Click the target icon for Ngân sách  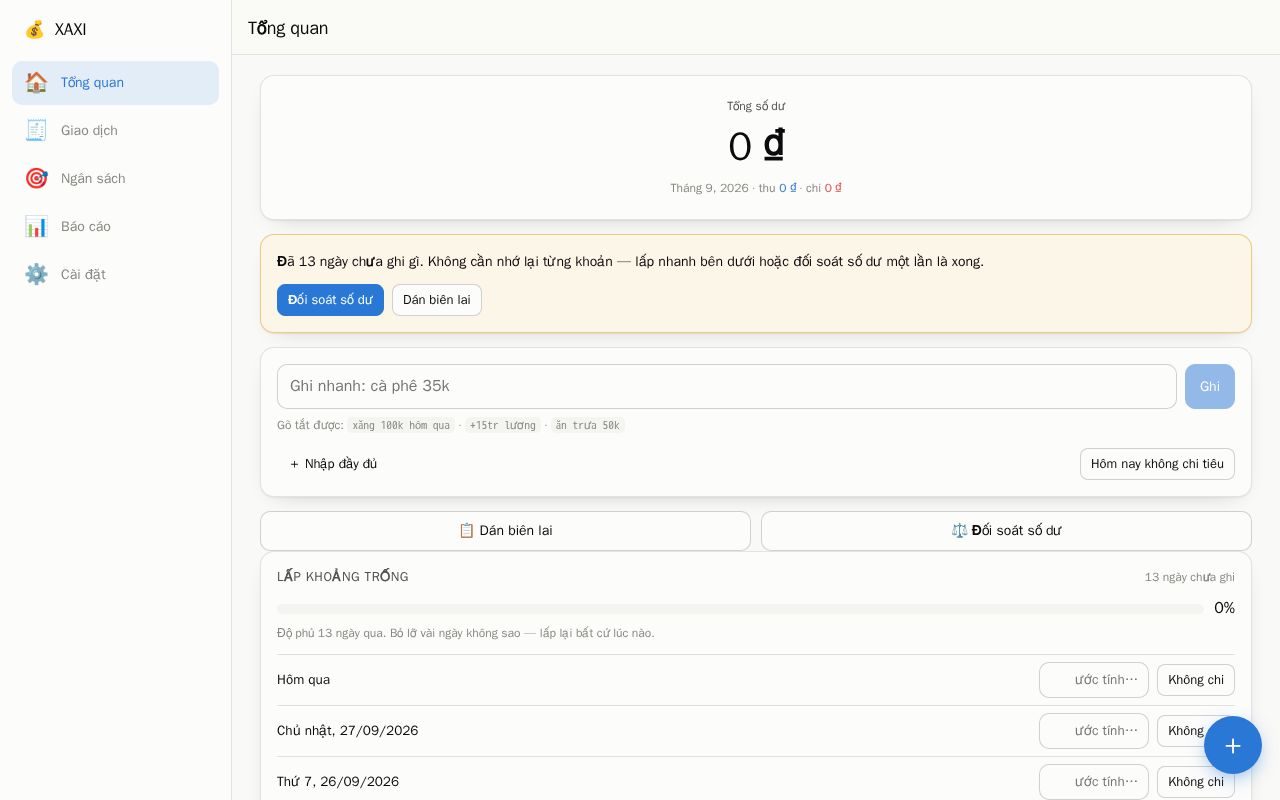click(36, 179)
